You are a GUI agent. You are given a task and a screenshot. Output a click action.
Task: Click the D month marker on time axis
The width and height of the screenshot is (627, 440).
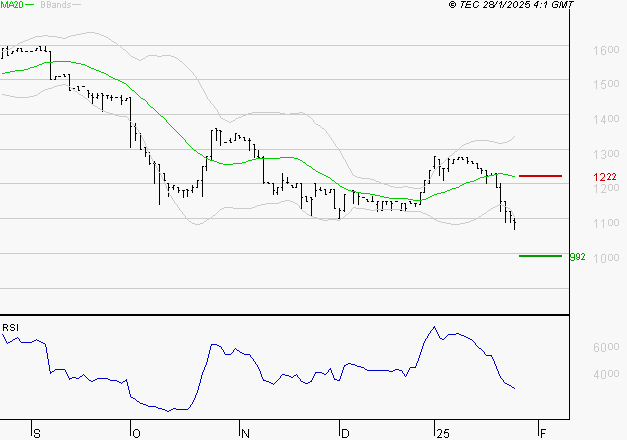345,434
